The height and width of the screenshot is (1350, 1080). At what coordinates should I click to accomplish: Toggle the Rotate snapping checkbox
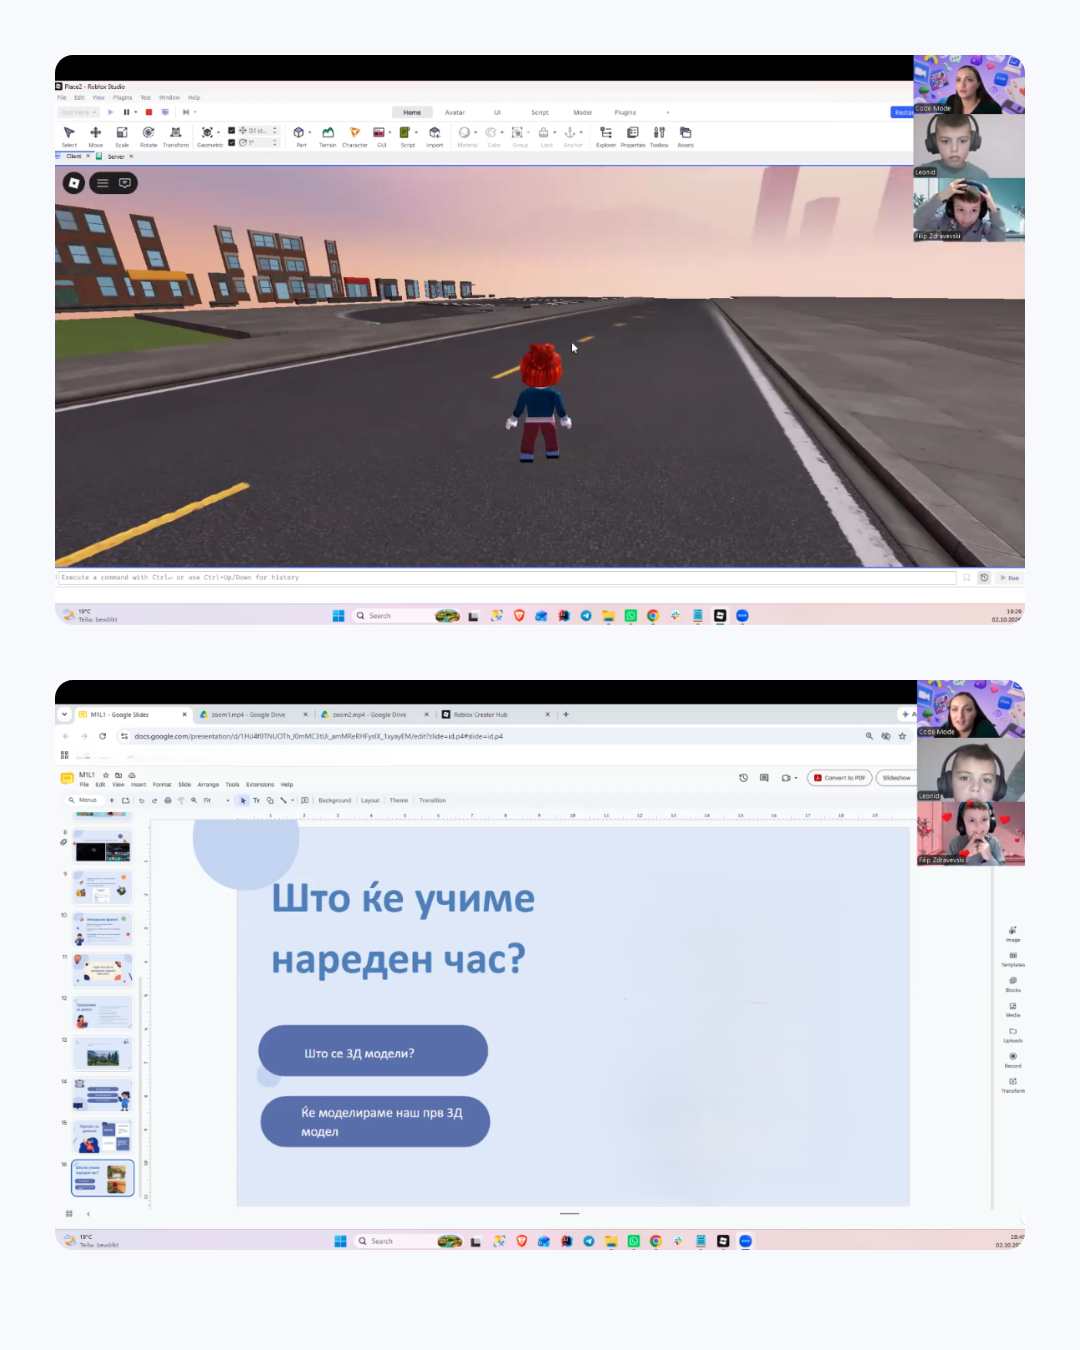(x=232, y=142)
